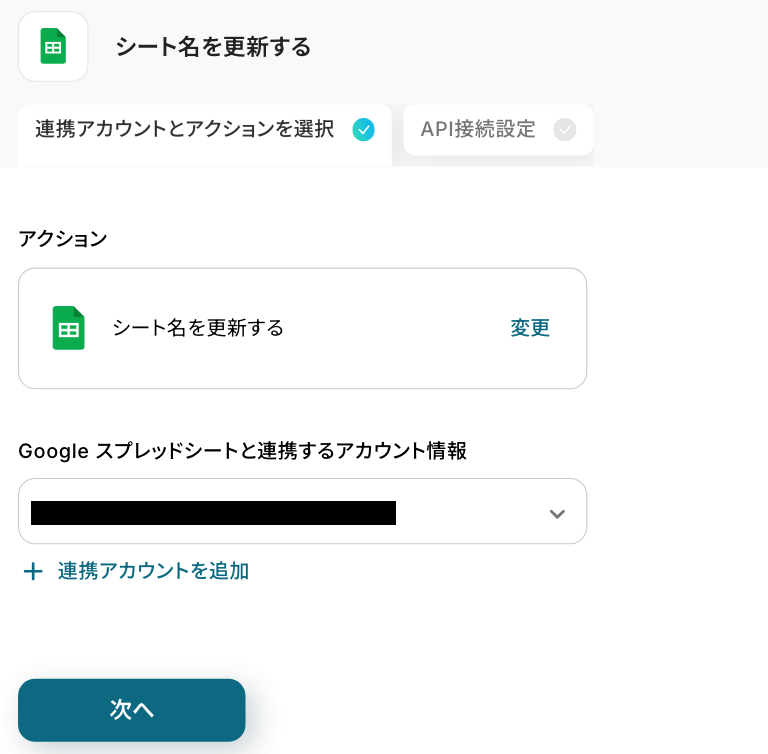Click the blank space left of 変更 in the card

pyautogui.click(x=400, y=328)
